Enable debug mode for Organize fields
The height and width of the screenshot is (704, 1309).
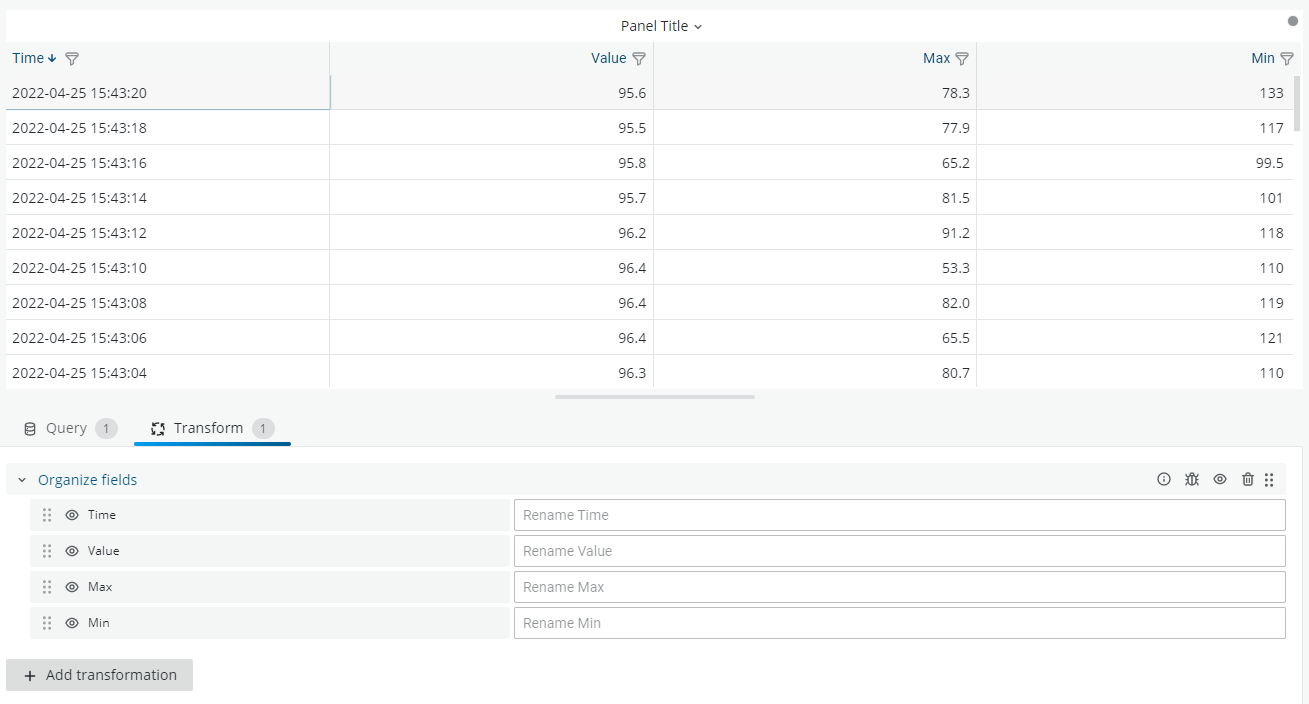(1191, 479)
